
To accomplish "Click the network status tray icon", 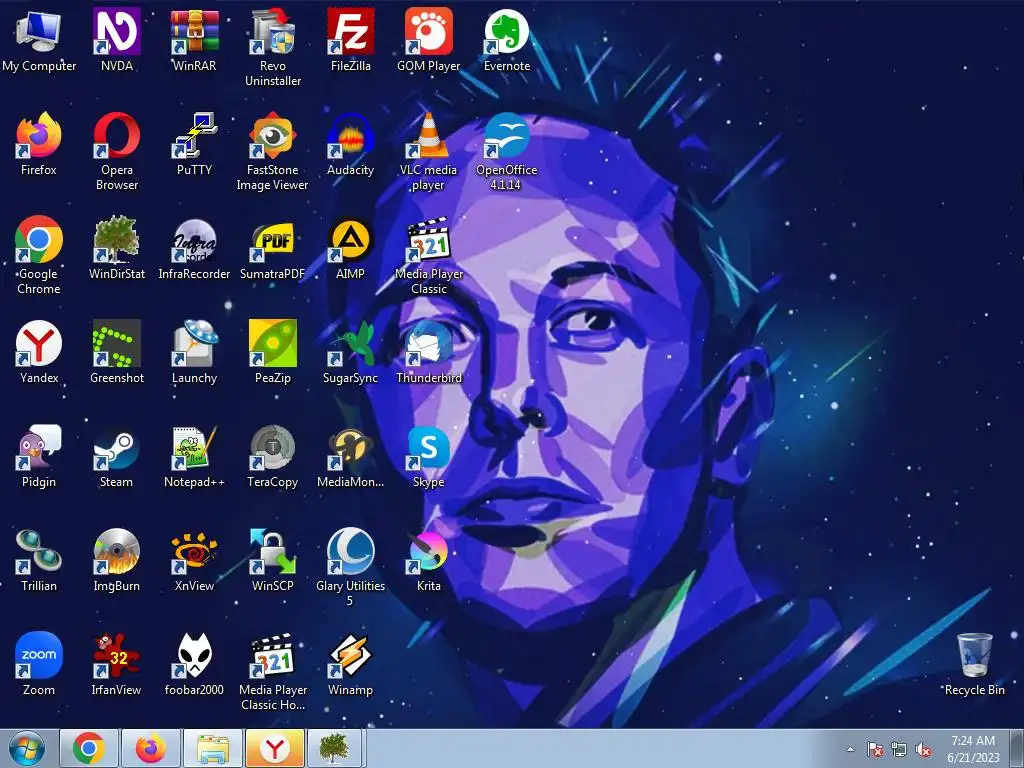I will pyautogui.click(x=899, y=749).
